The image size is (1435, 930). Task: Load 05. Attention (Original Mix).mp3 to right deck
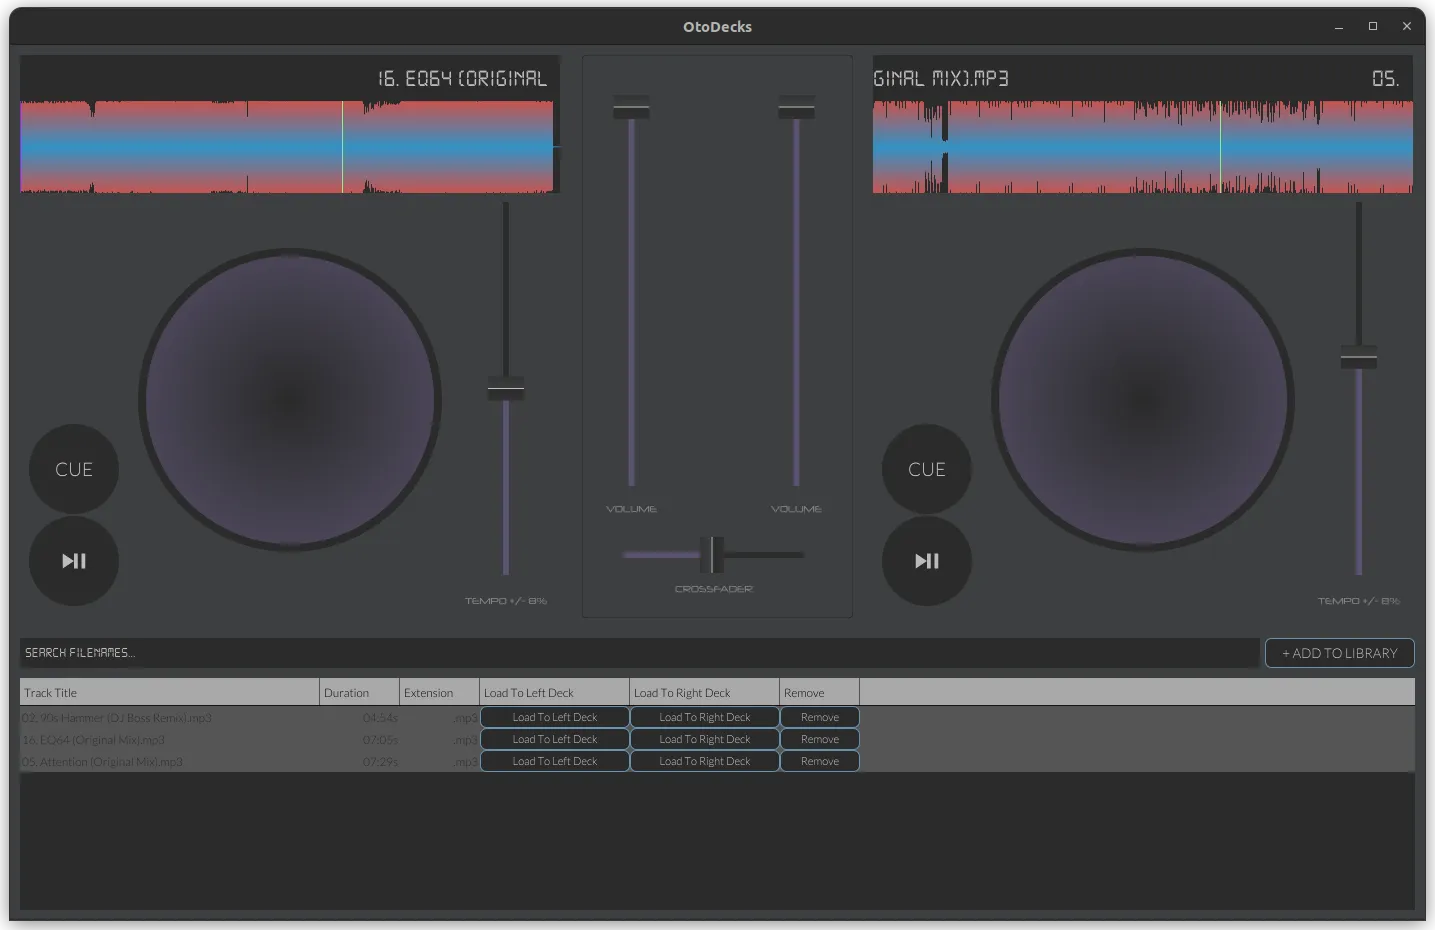coord(704,760)
